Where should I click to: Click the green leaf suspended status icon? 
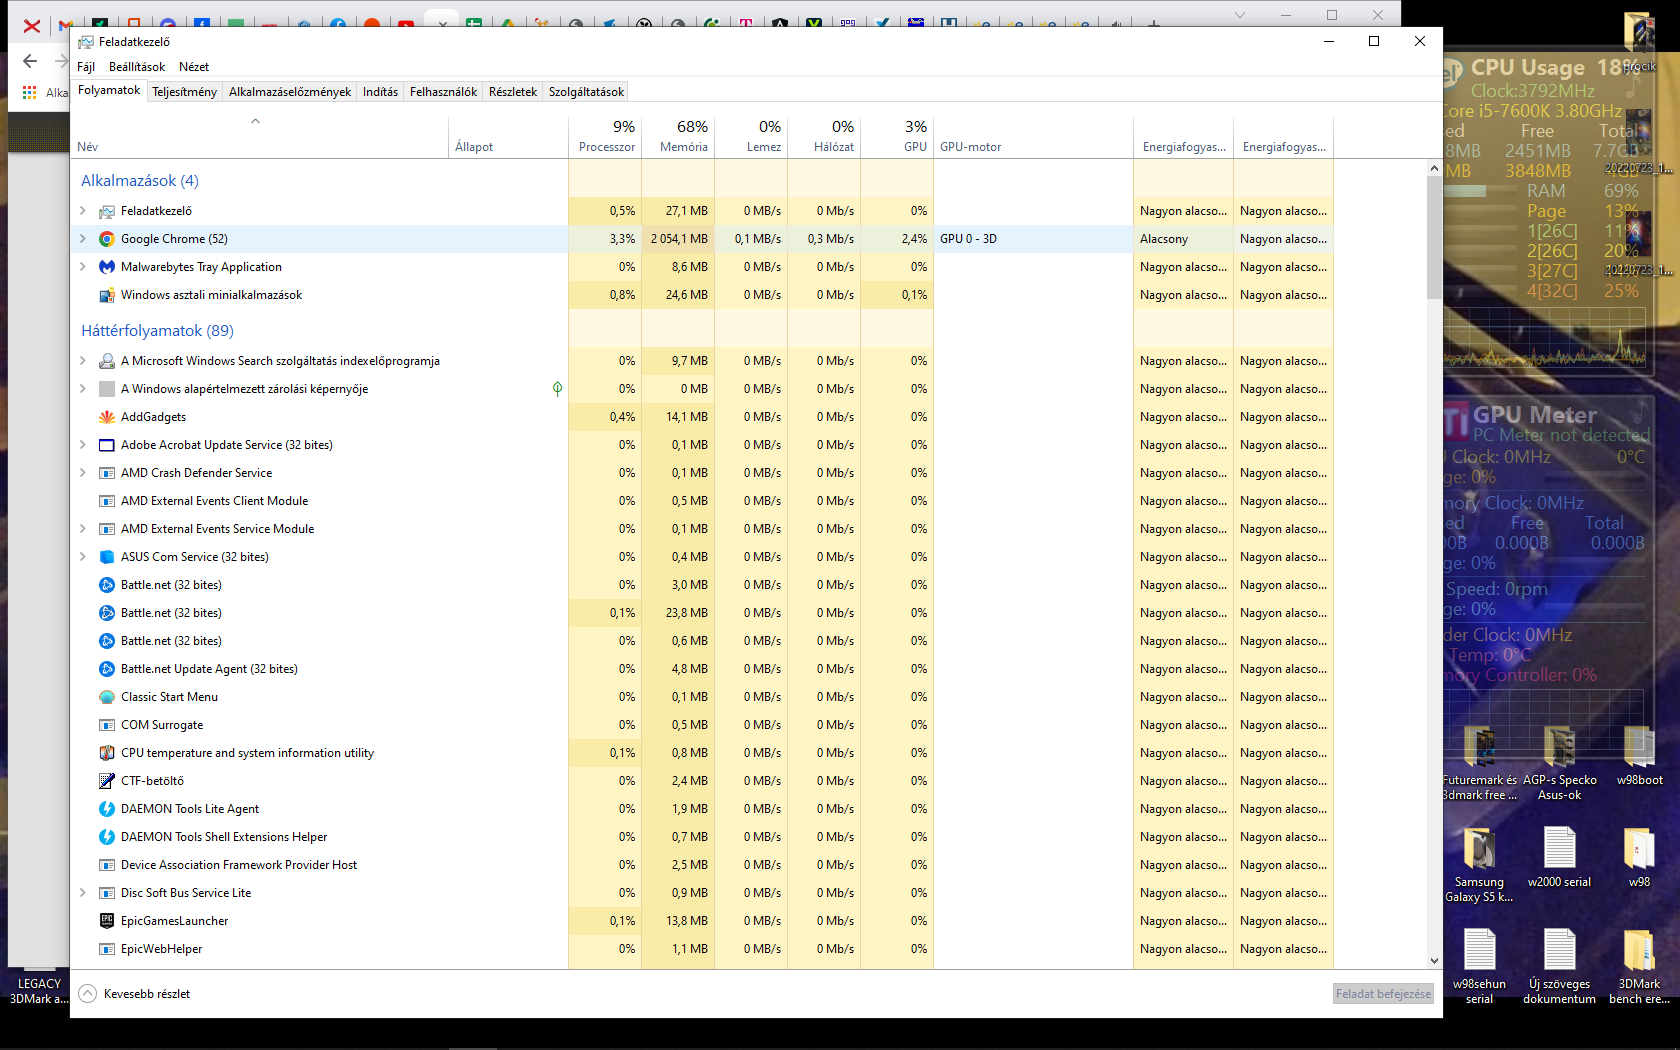click(x=557, y=389)
